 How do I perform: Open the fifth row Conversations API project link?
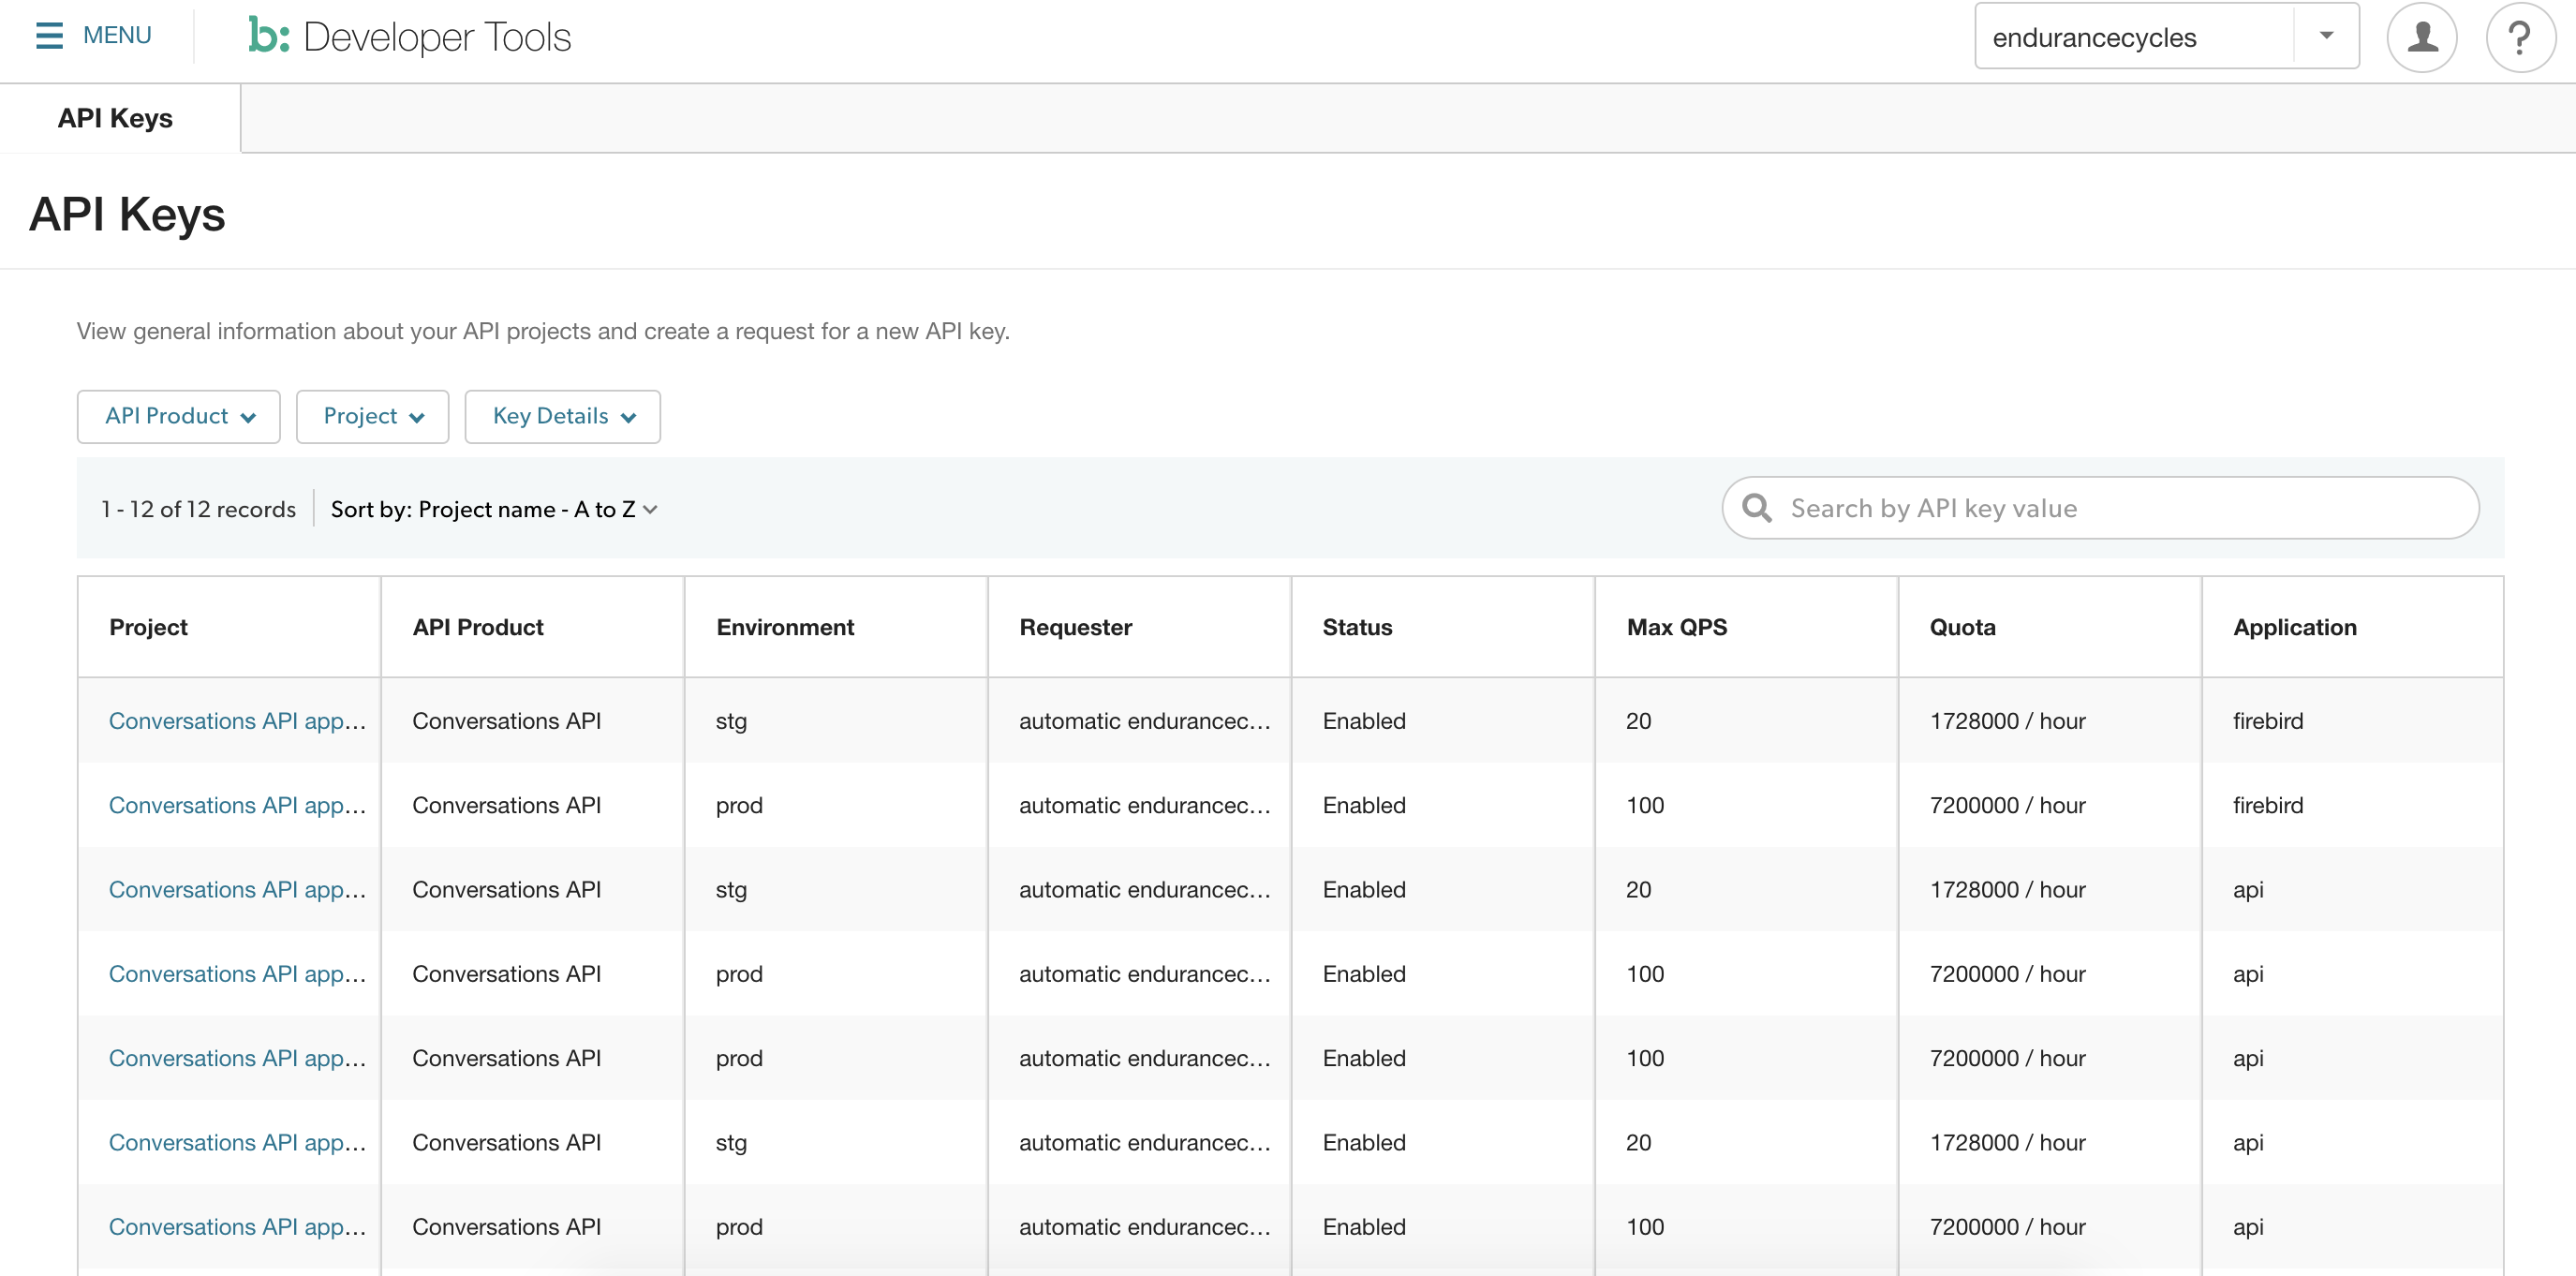237,1058
